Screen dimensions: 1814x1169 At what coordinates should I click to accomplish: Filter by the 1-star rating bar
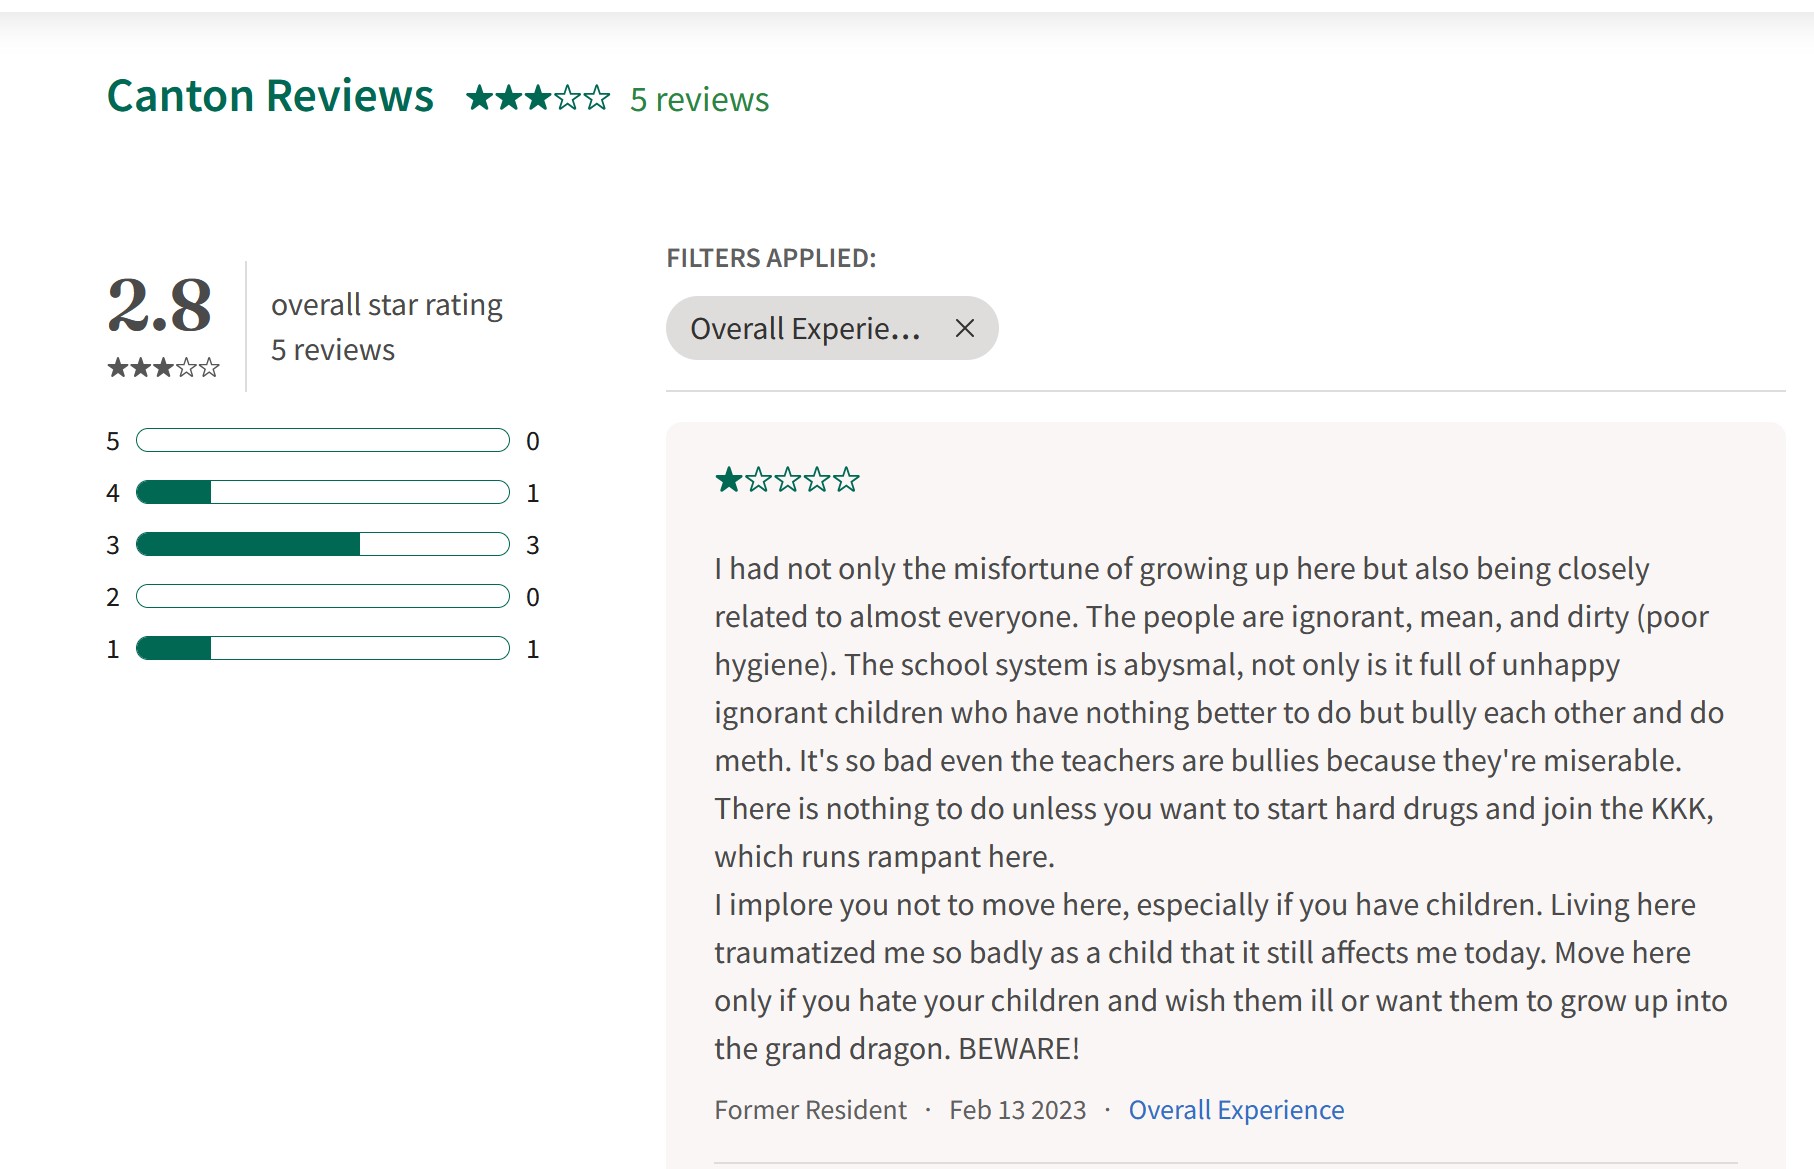[x=322, y=649]
